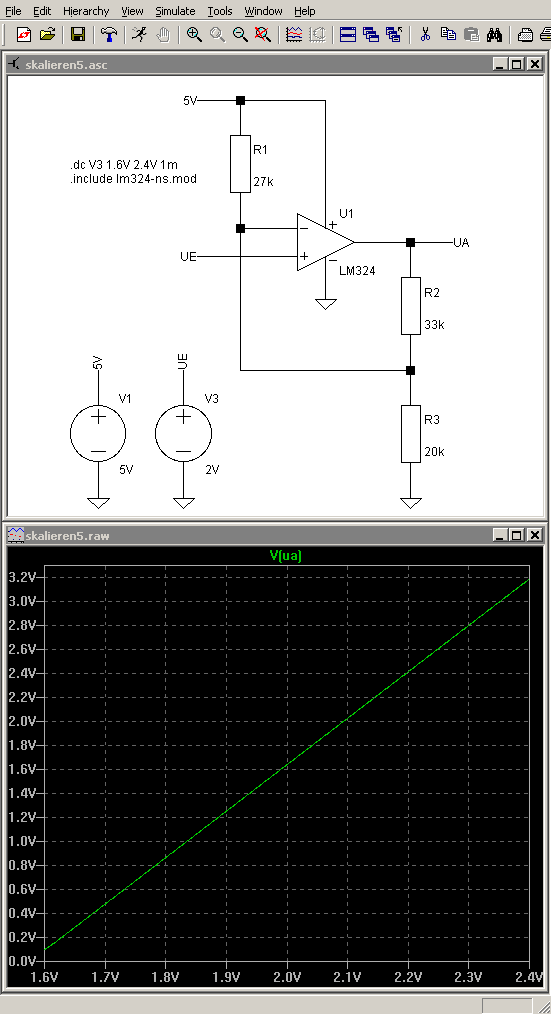Select resistor R2 label
This screenshot has height=1014, width=551.
432,292
